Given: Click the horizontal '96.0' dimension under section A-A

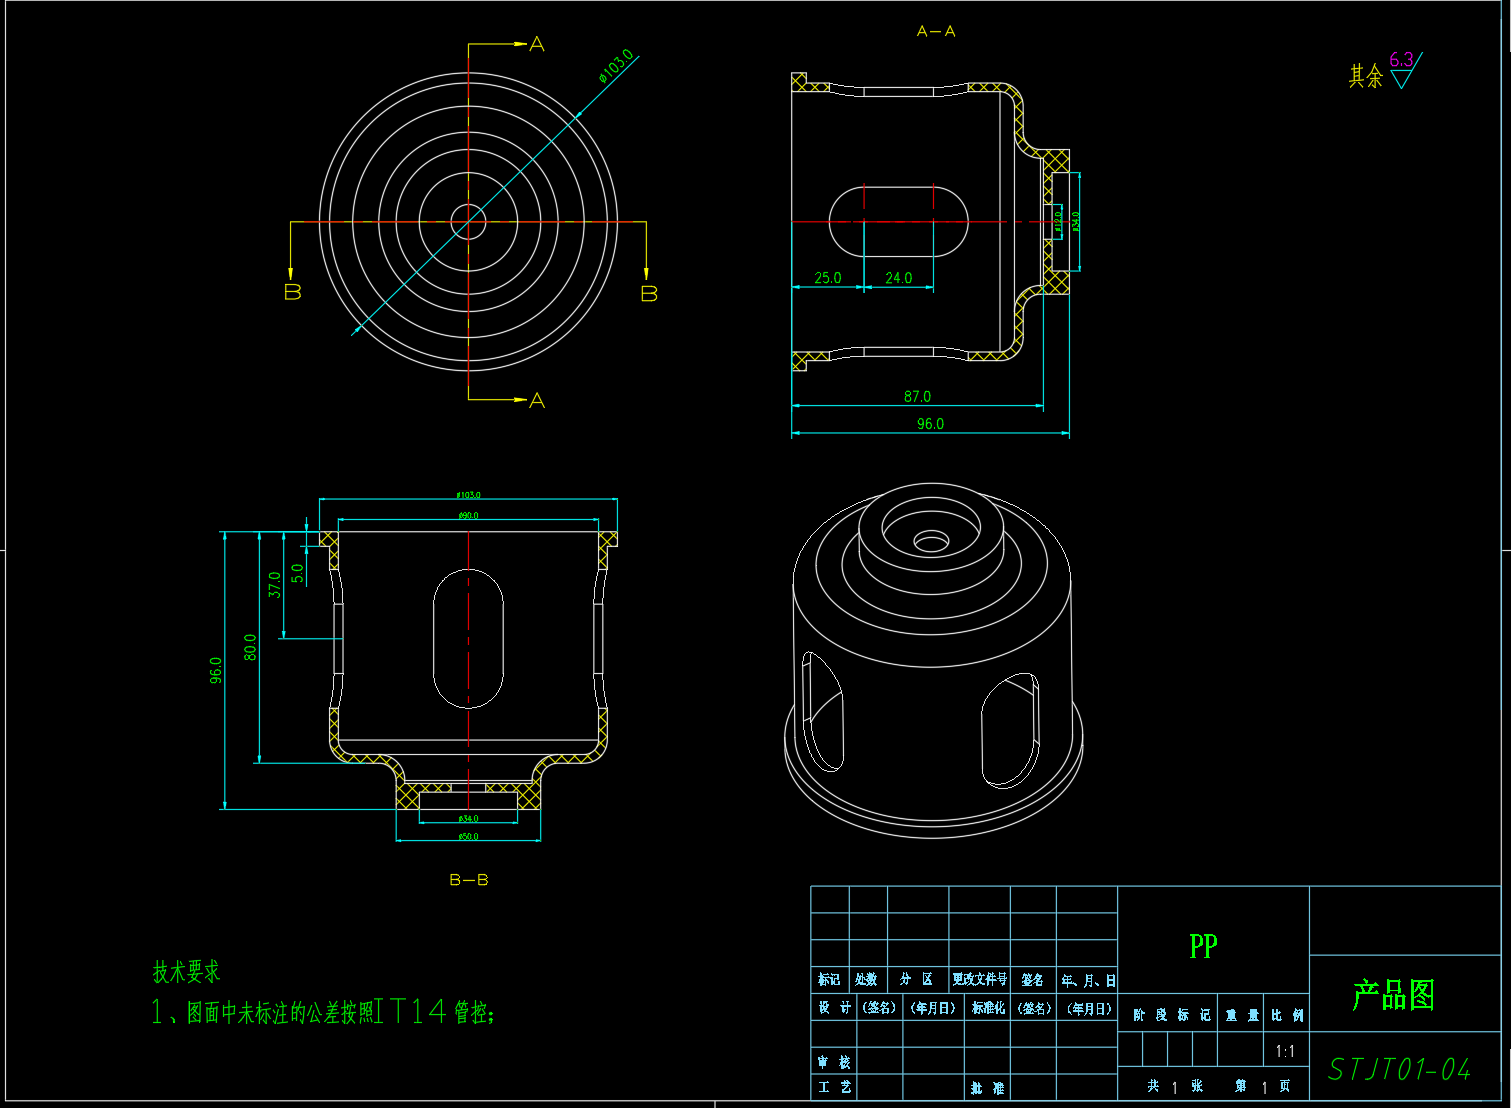Looking at the screenshot, I should click(930, 424).
